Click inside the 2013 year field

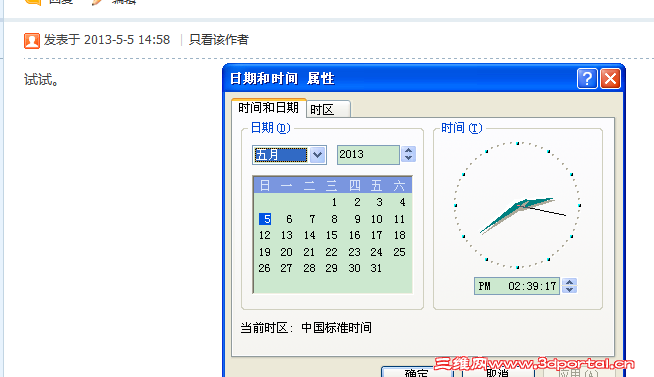click(x=368, y=155)
